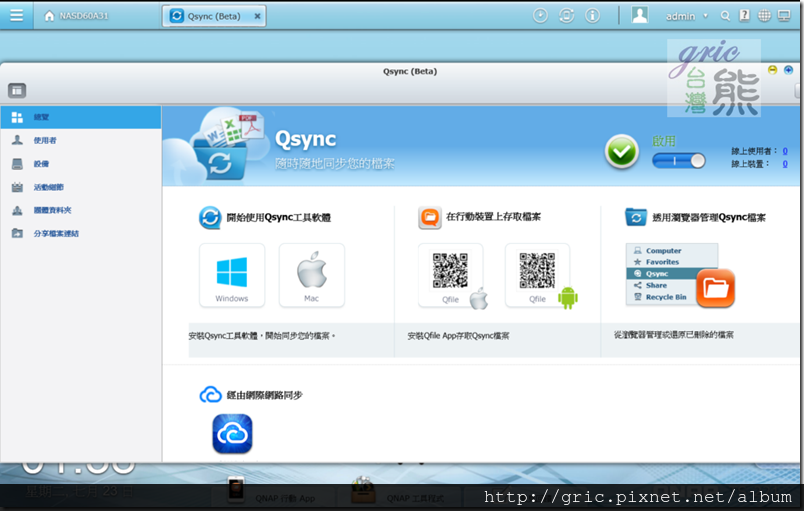
Task: Click the 線上使用者 count link
Action: 785,151
